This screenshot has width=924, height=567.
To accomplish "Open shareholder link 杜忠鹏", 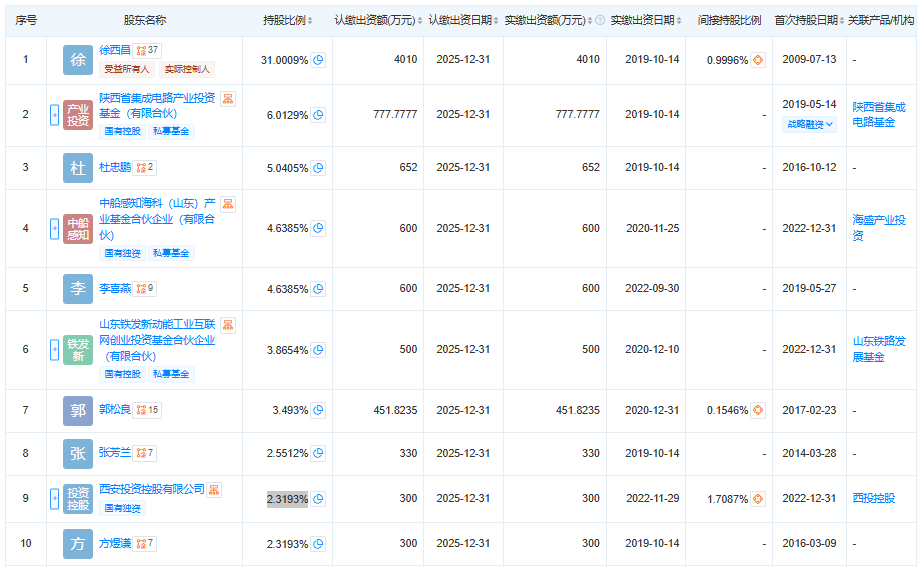I will click(115, 167).
